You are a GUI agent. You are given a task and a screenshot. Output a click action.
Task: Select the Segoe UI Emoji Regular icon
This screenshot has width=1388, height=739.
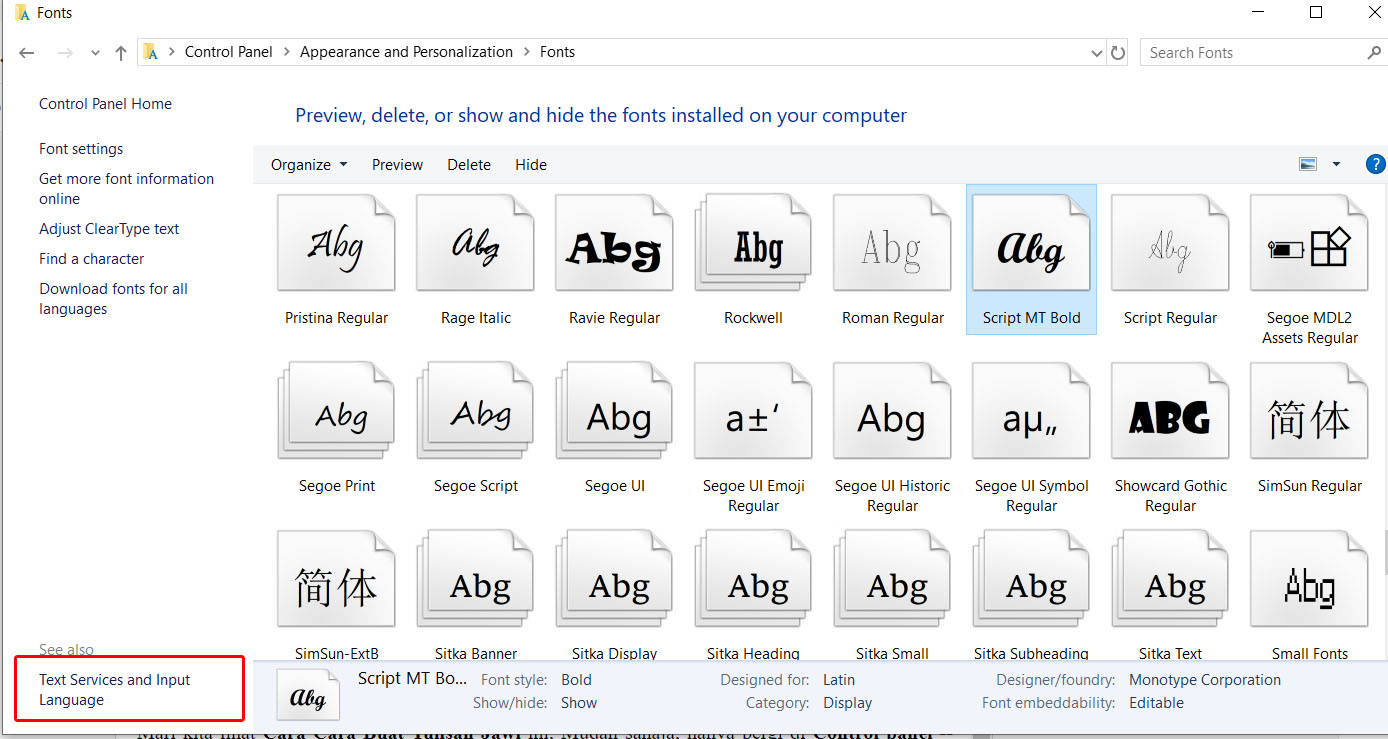[753, 411]
